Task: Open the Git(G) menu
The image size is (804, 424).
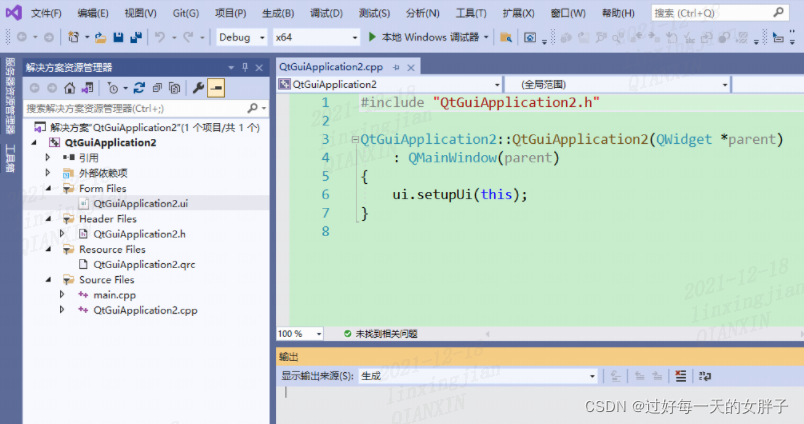Action: point(186,13)
